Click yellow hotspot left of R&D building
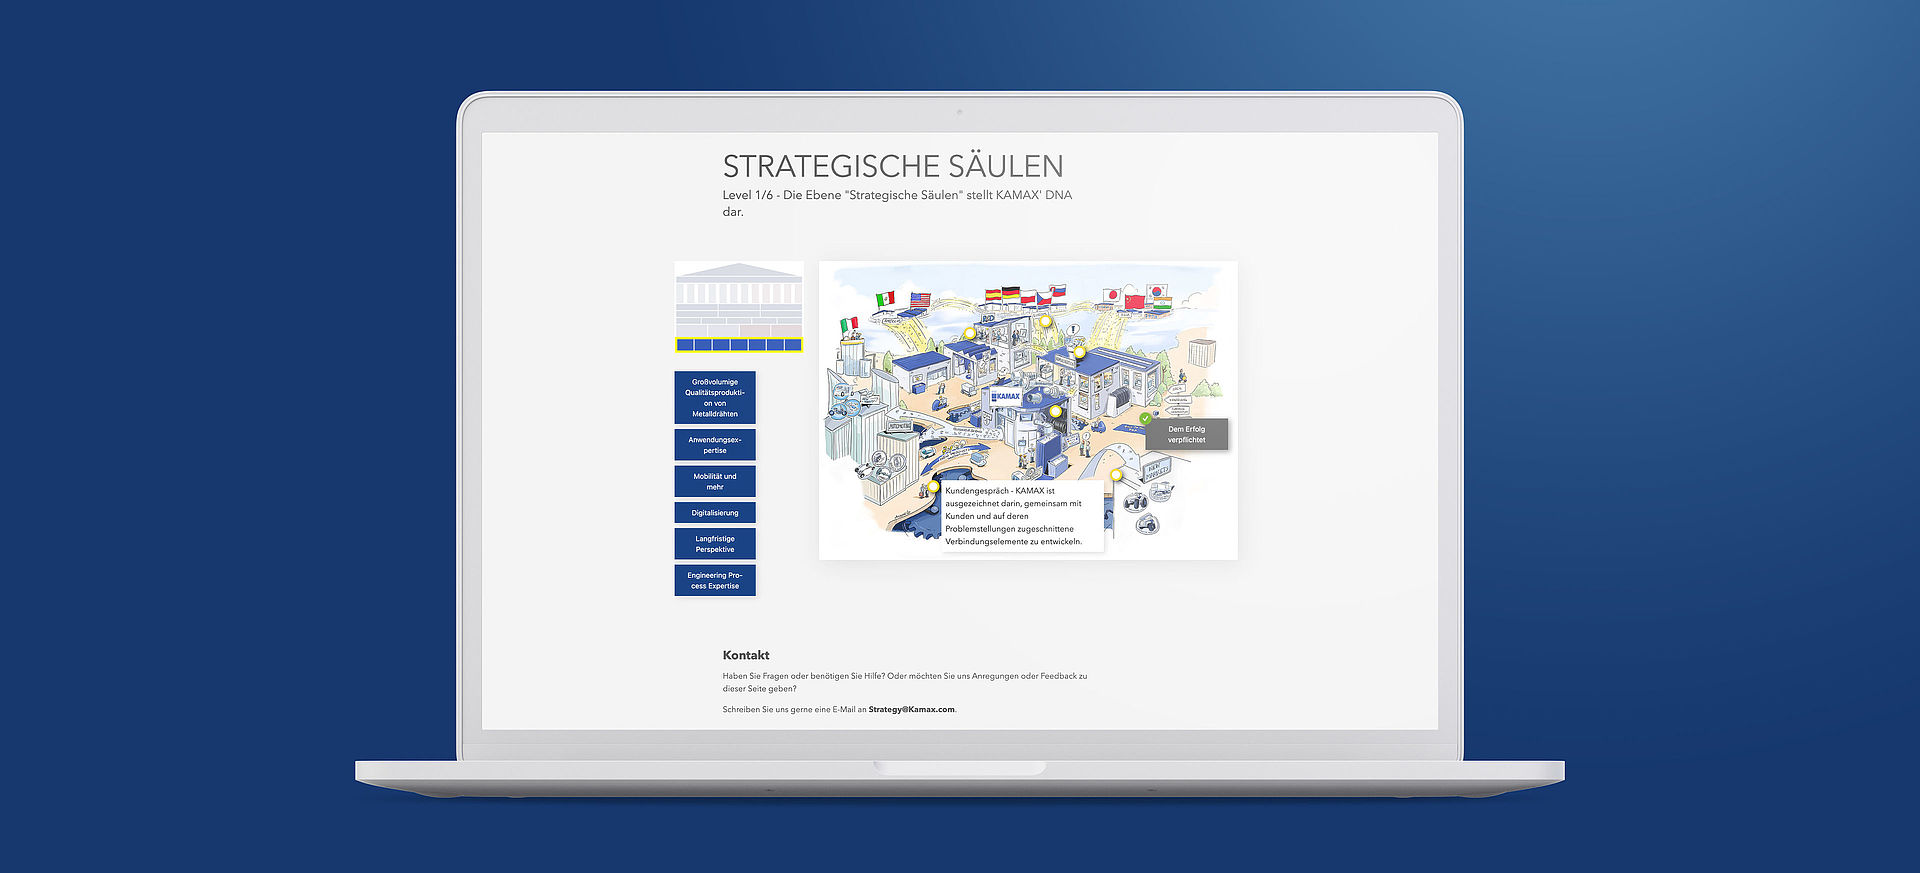This screenshot has width=1920, height=873. click(x=970, y=333)
